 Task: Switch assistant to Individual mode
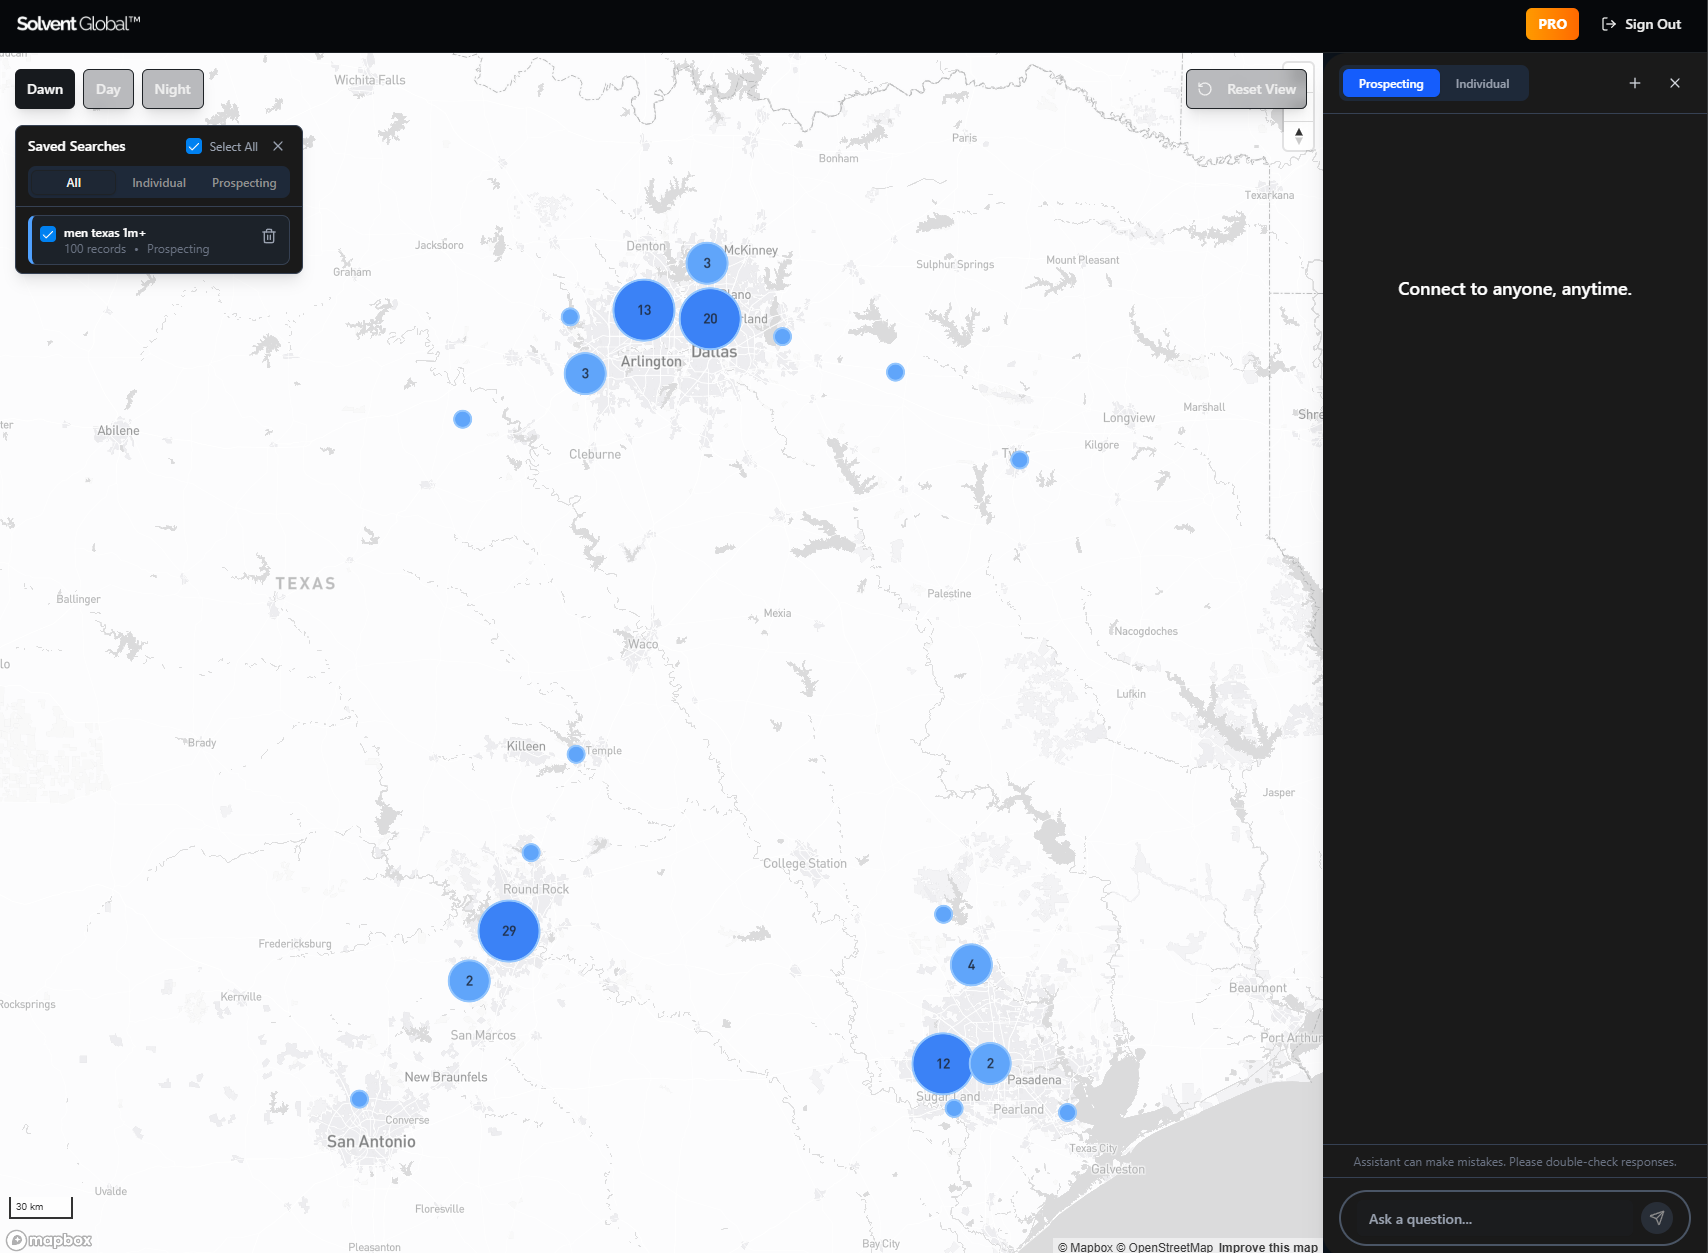click(1482, 83)
